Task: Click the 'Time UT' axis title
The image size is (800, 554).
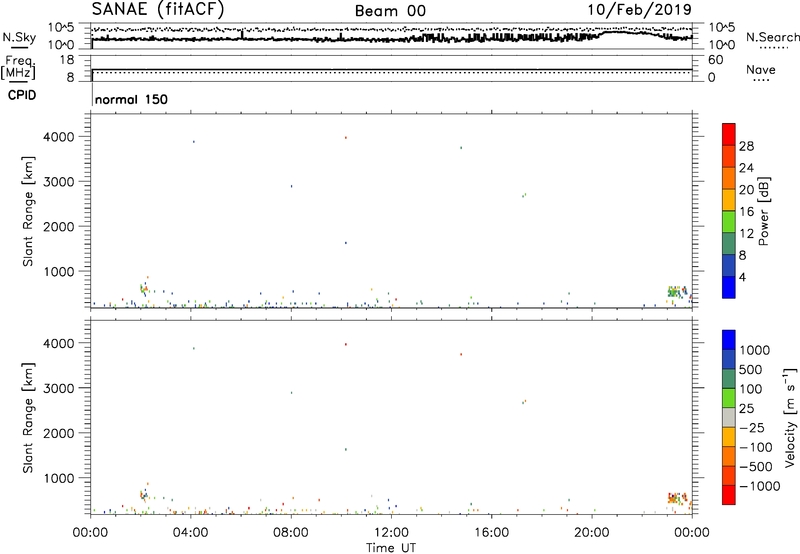Action: [x=391, y=548]
